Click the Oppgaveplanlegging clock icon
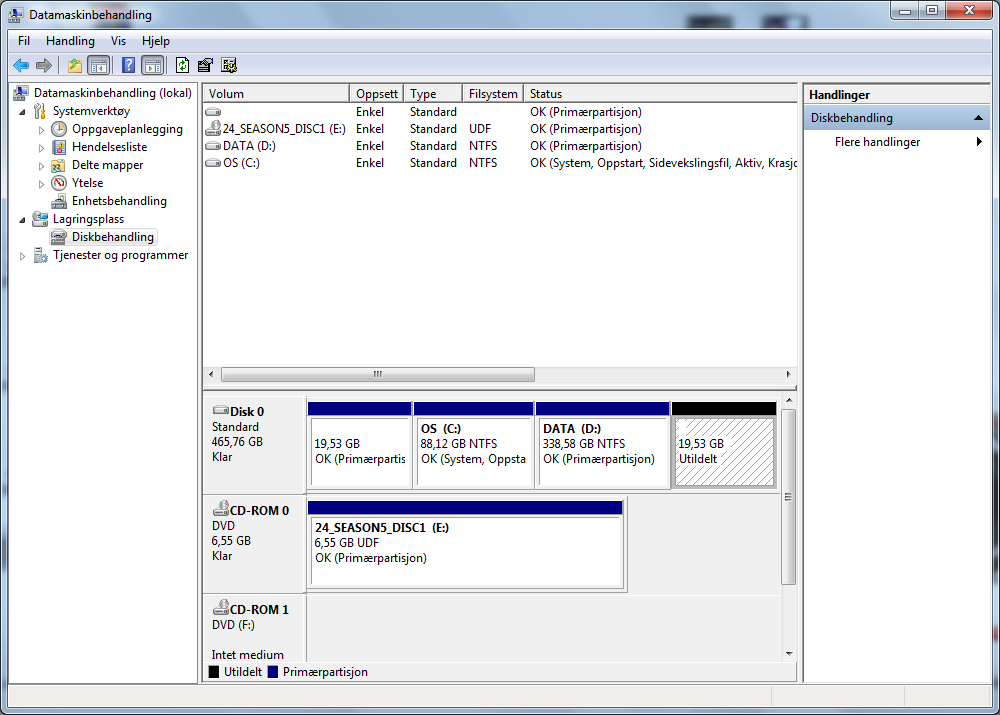1000x715 pixels. (59, 129)
